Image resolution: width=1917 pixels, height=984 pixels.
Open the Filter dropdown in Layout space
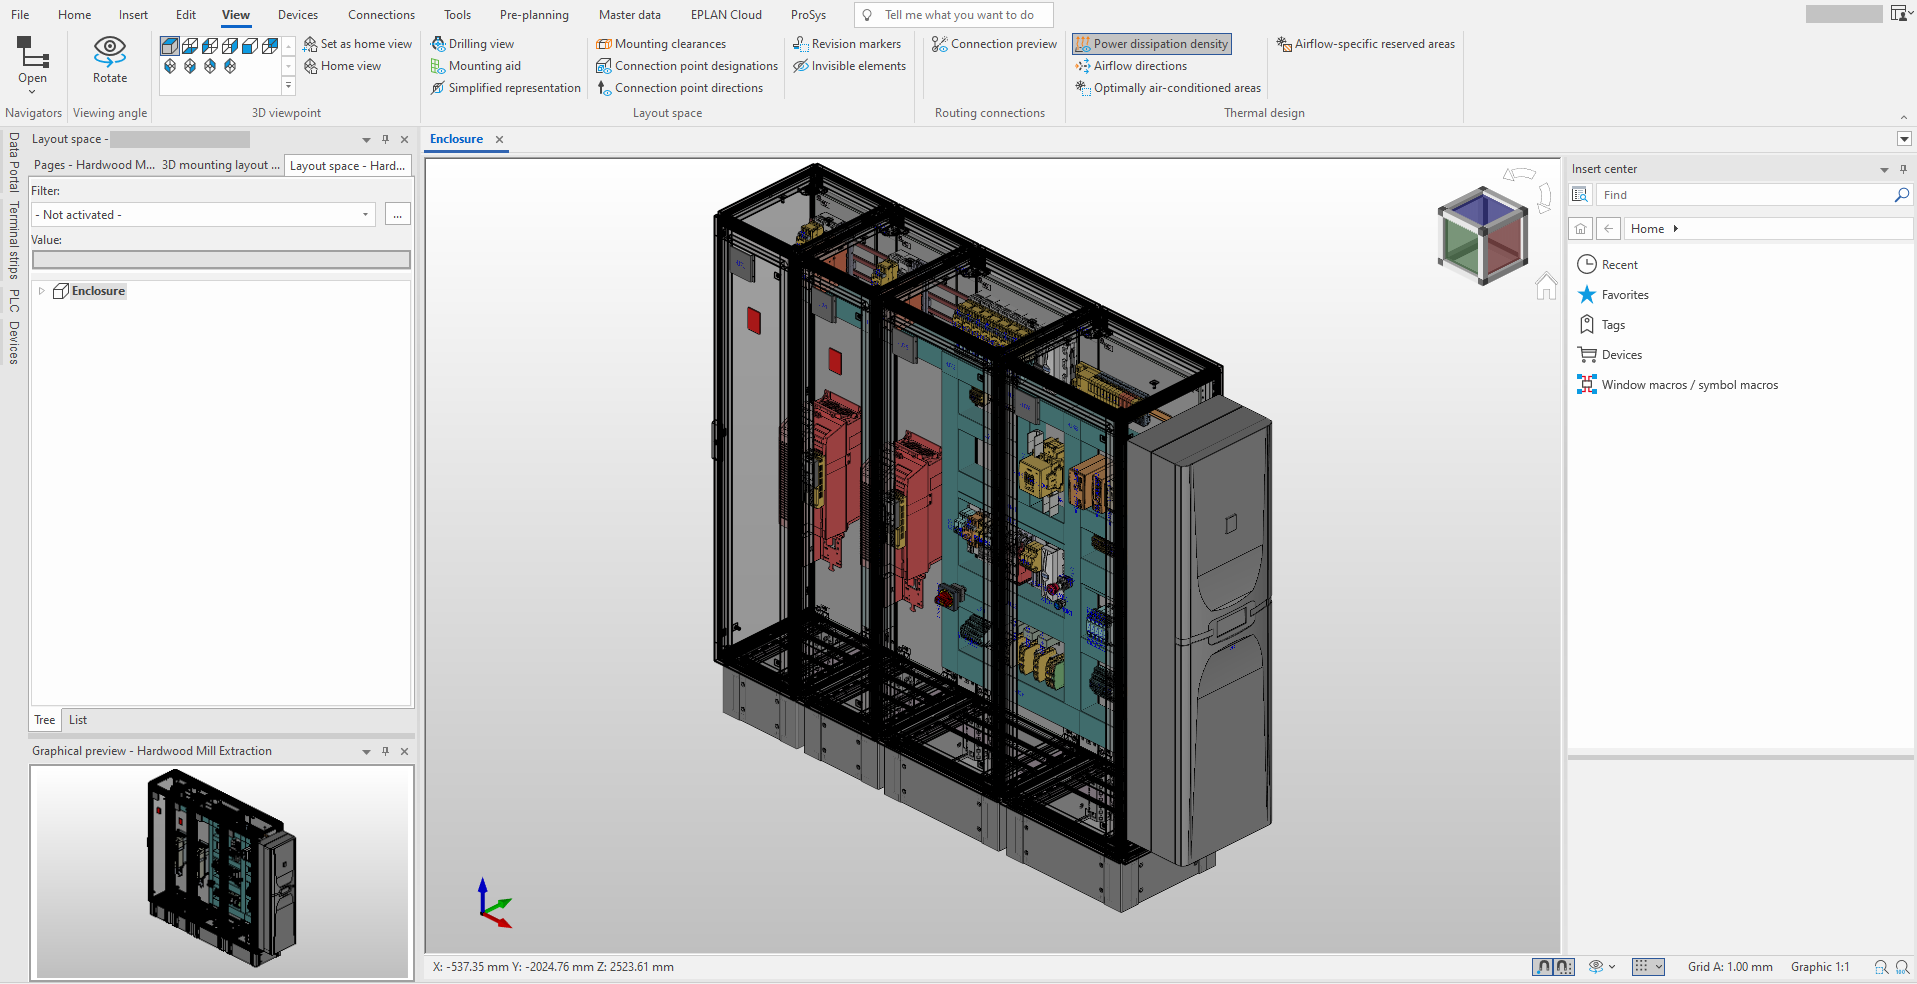click(x=364, y=214)
